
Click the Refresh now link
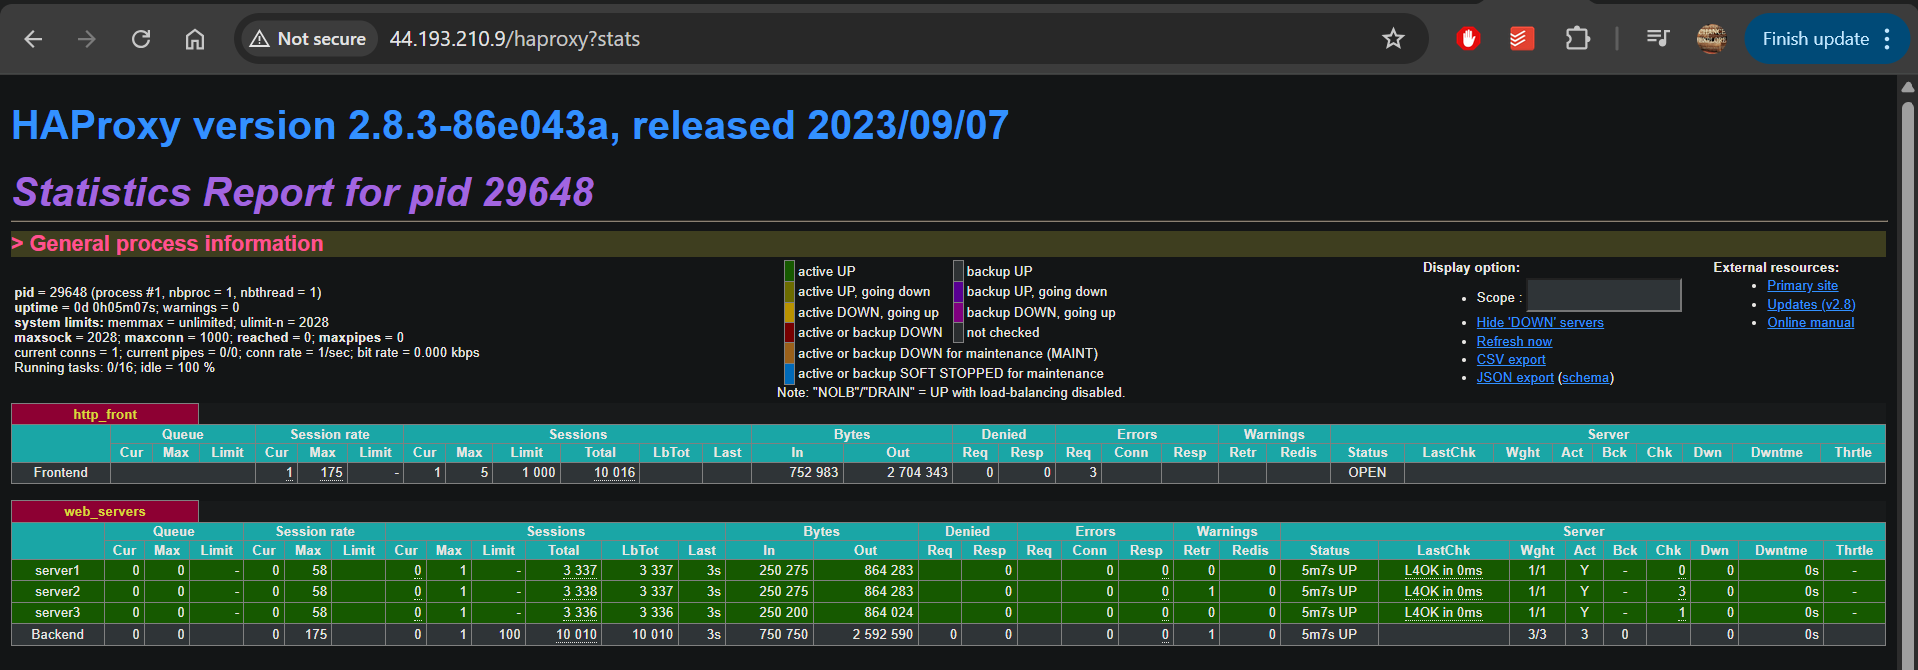click(1514, 341)
